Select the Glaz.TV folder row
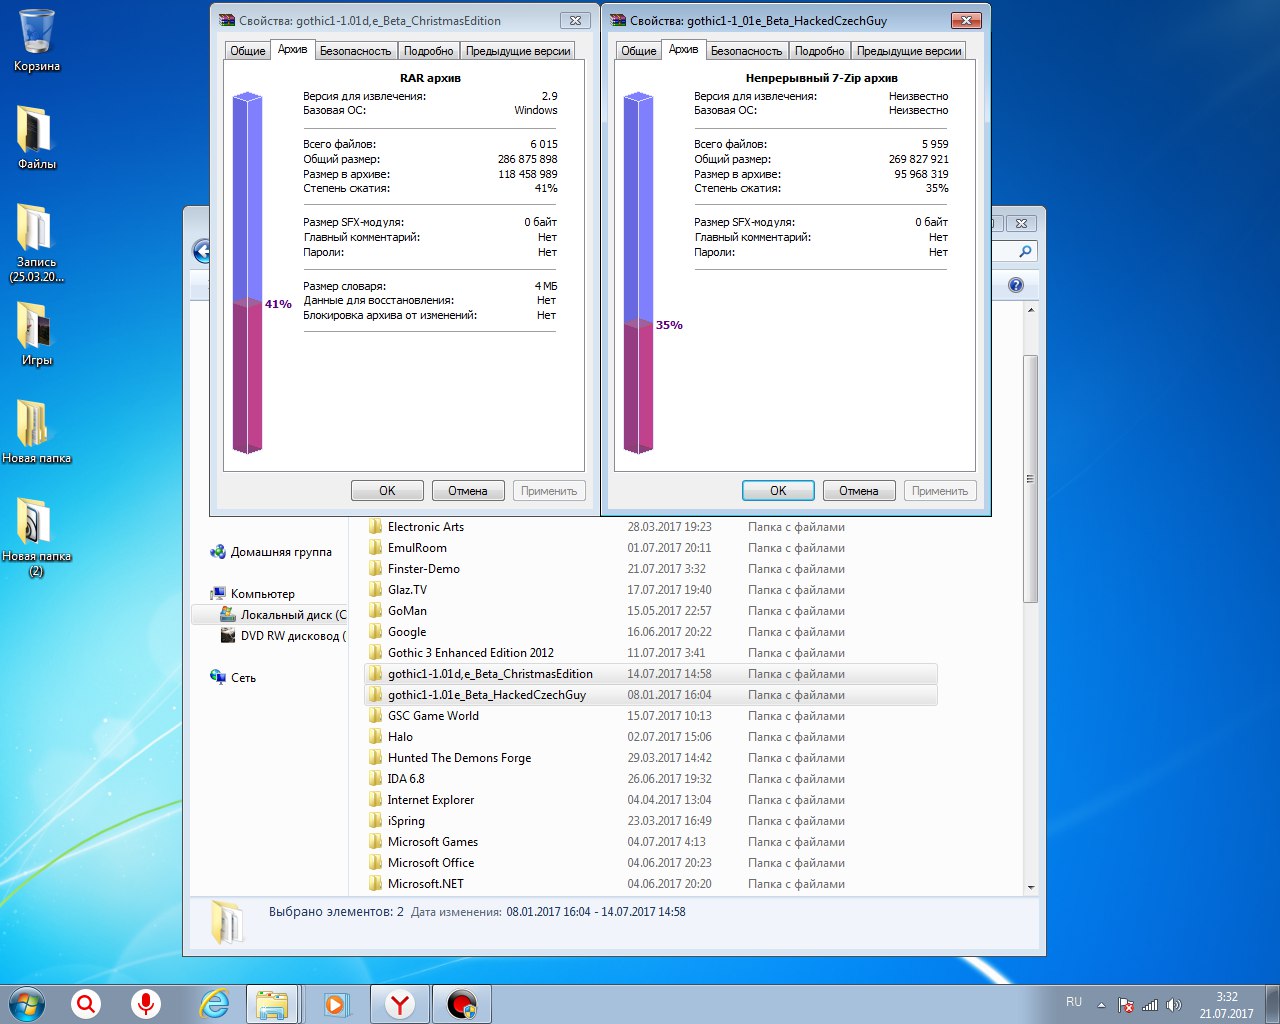The image size is (1280, 1024). (x=651, y=590)
